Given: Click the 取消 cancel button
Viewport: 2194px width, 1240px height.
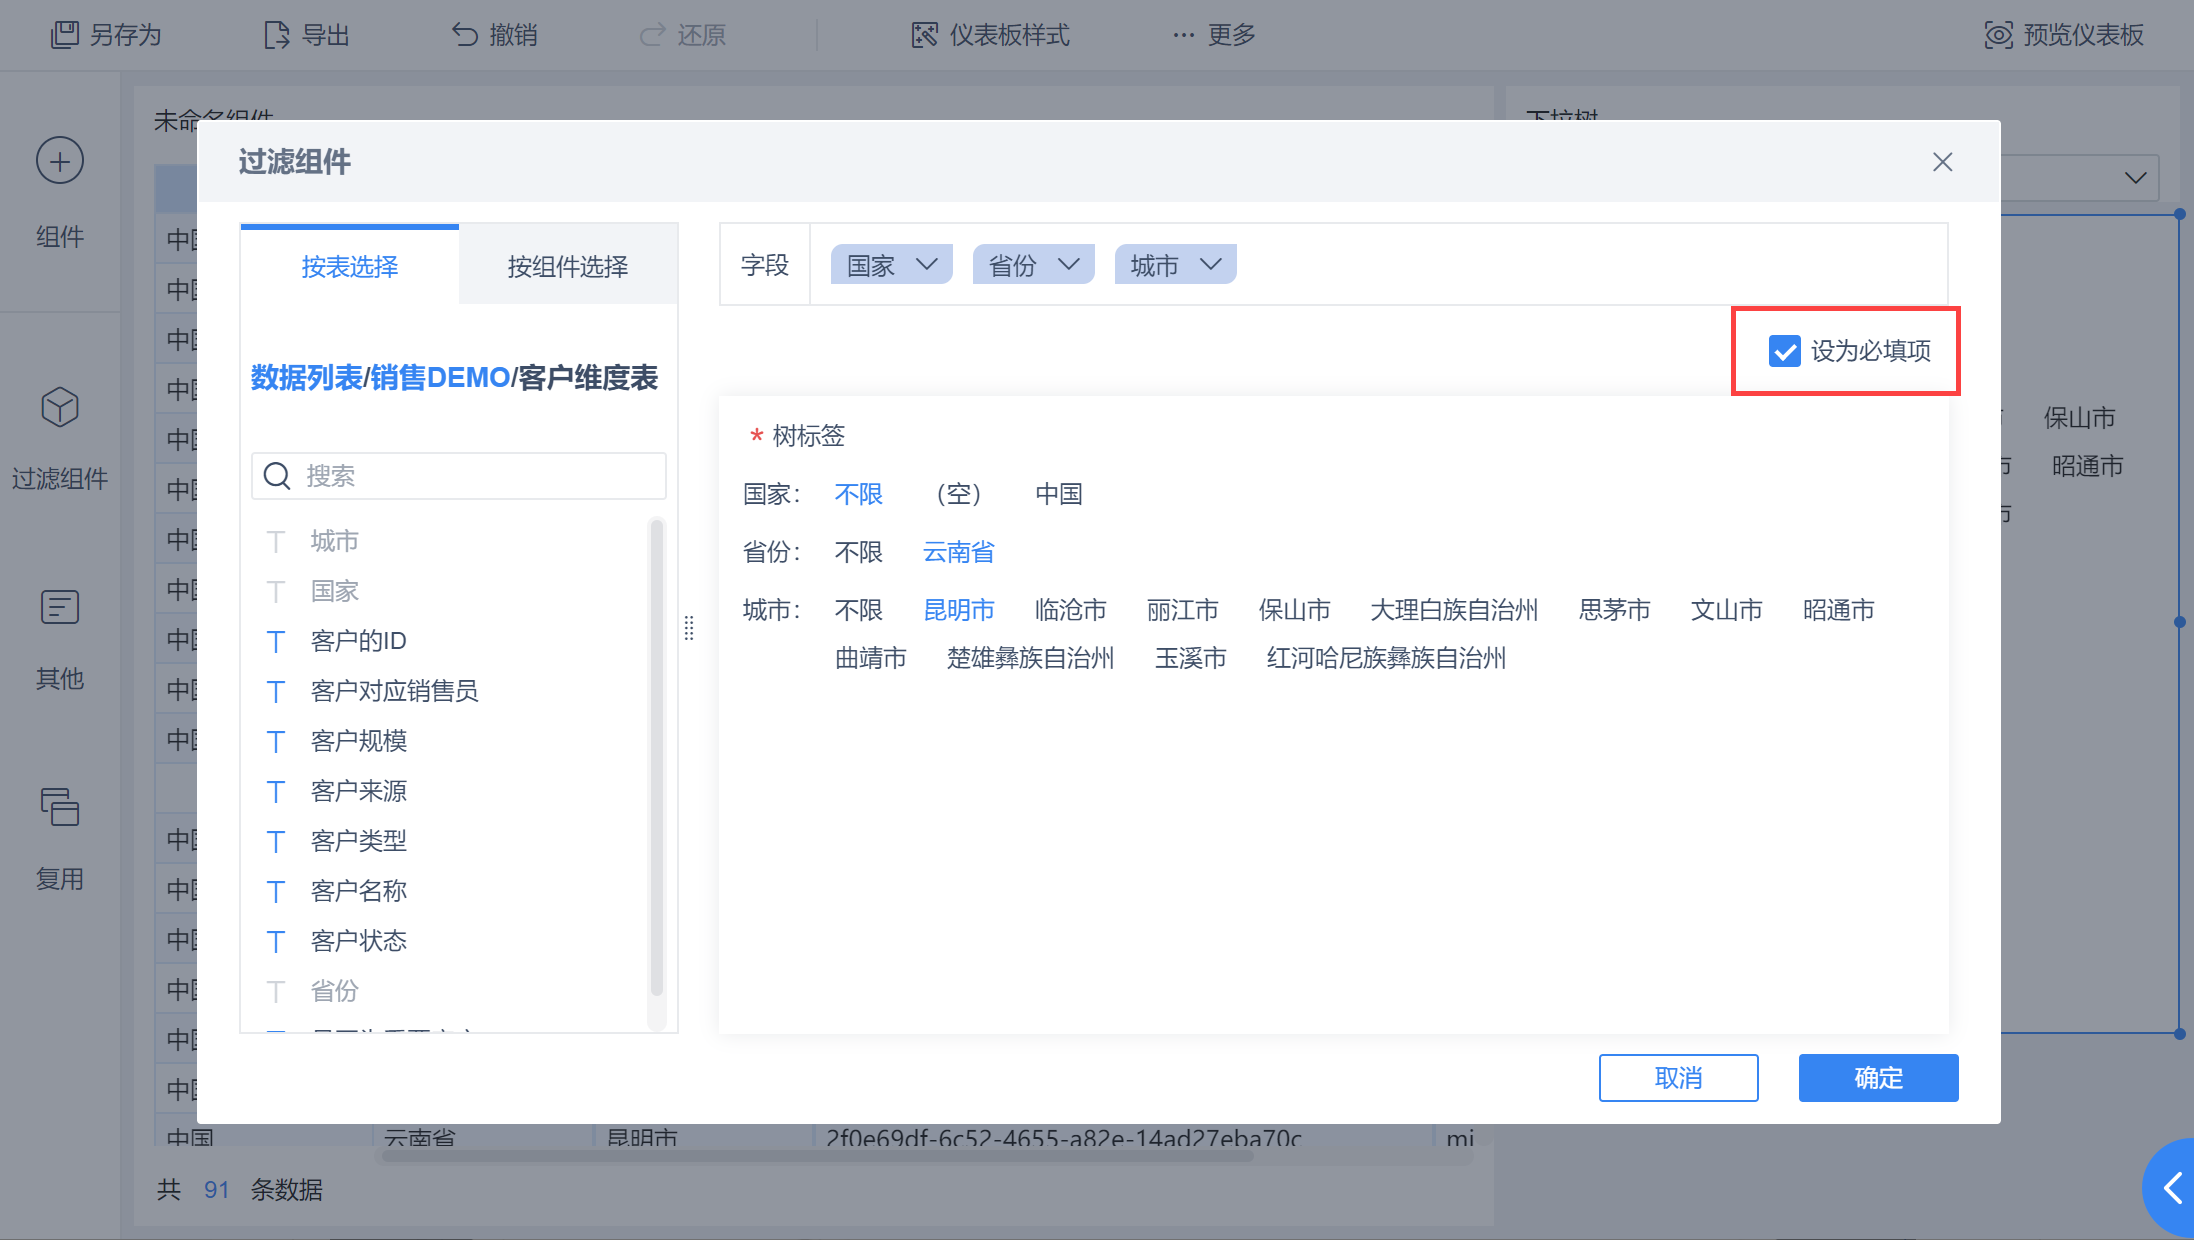Looking at the screenshot, I should coord(1678,1078).
